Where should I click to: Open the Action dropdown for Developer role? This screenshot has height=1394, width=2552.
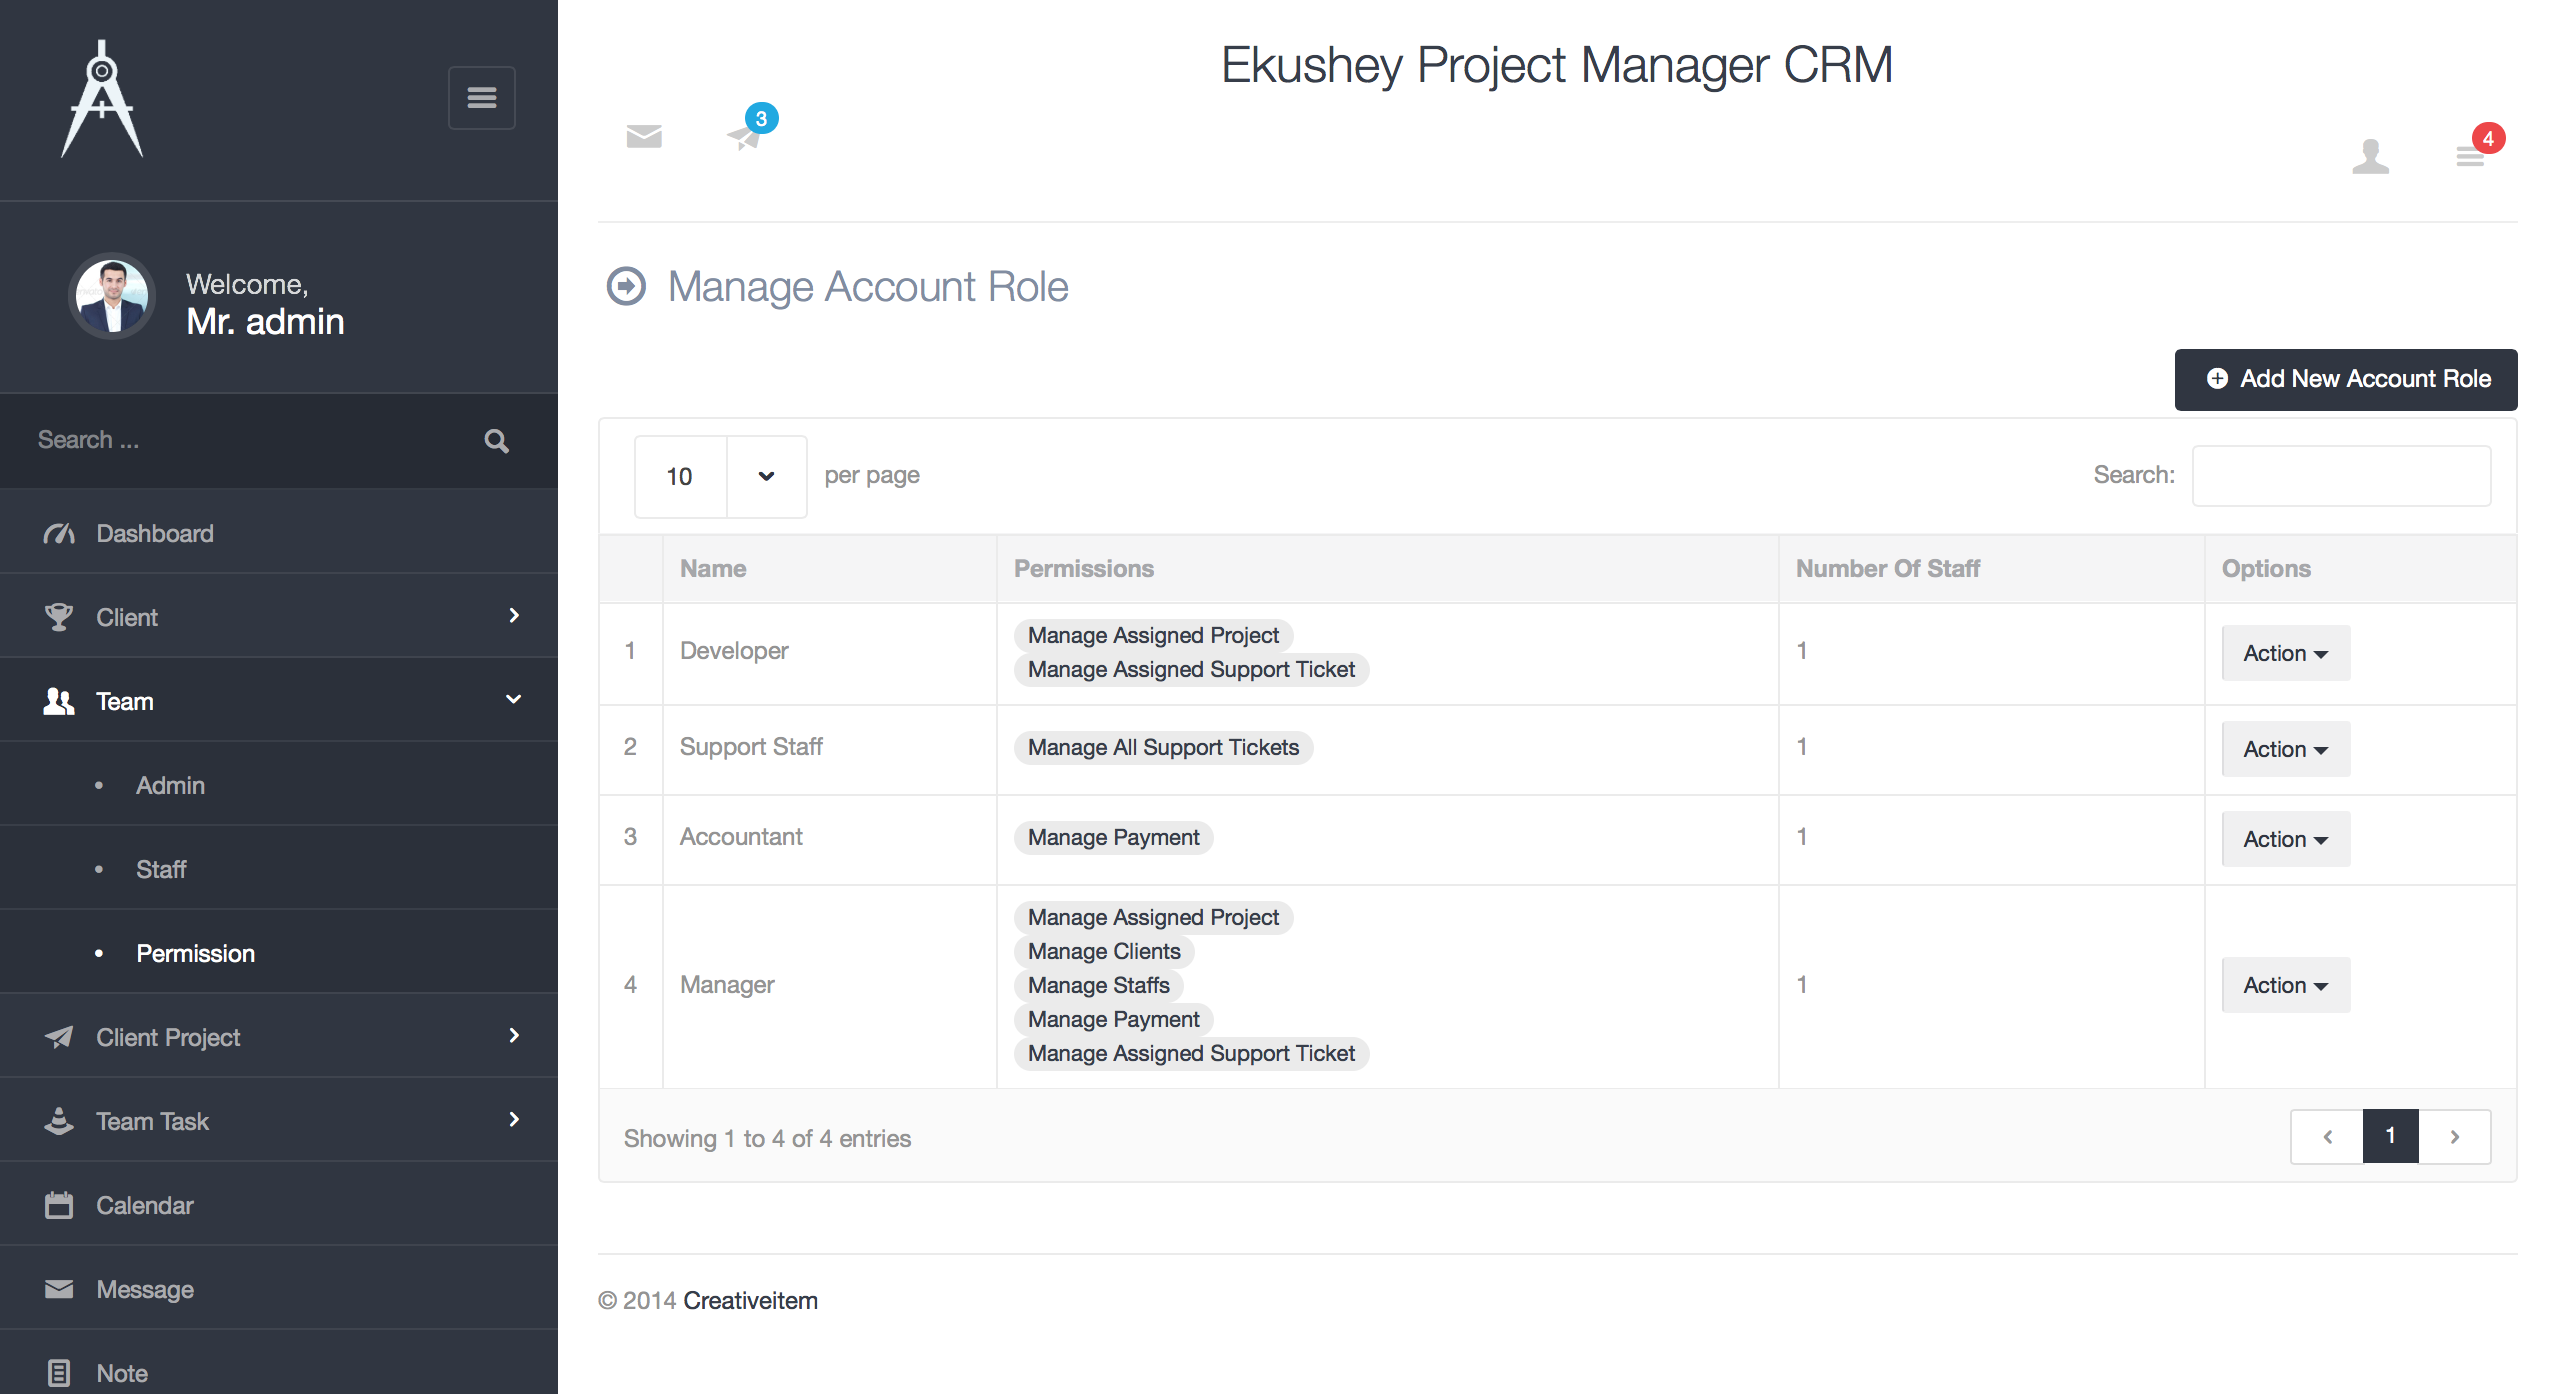[x=2285, y=653]
